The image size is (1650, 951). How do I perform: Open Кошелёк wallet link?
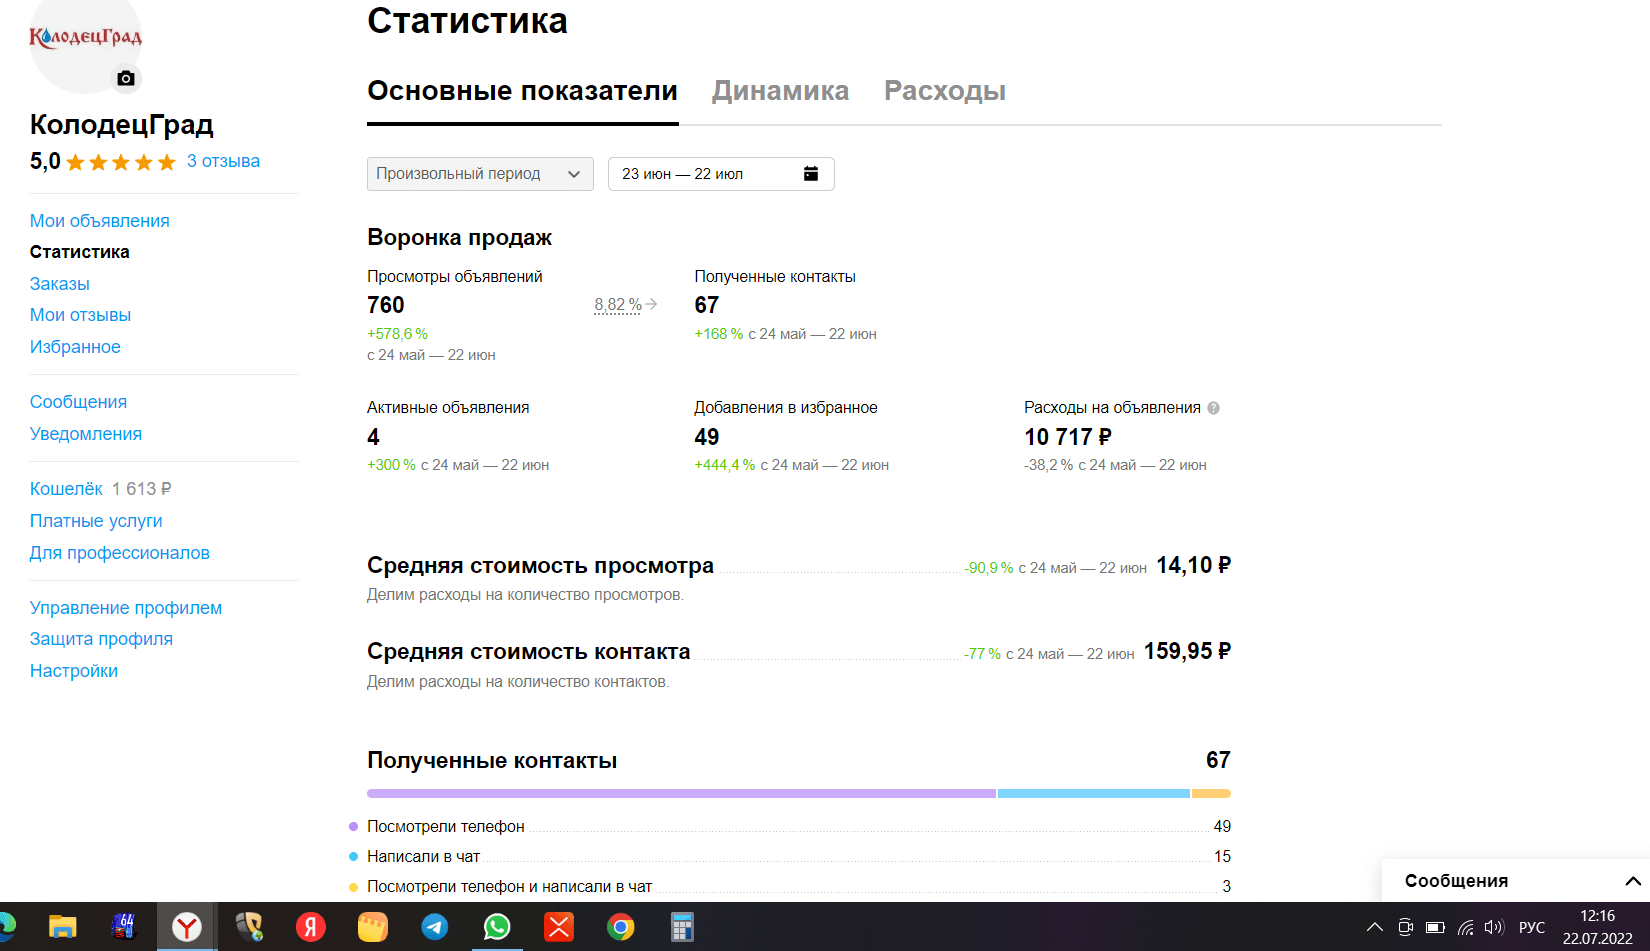pos(66,489)
